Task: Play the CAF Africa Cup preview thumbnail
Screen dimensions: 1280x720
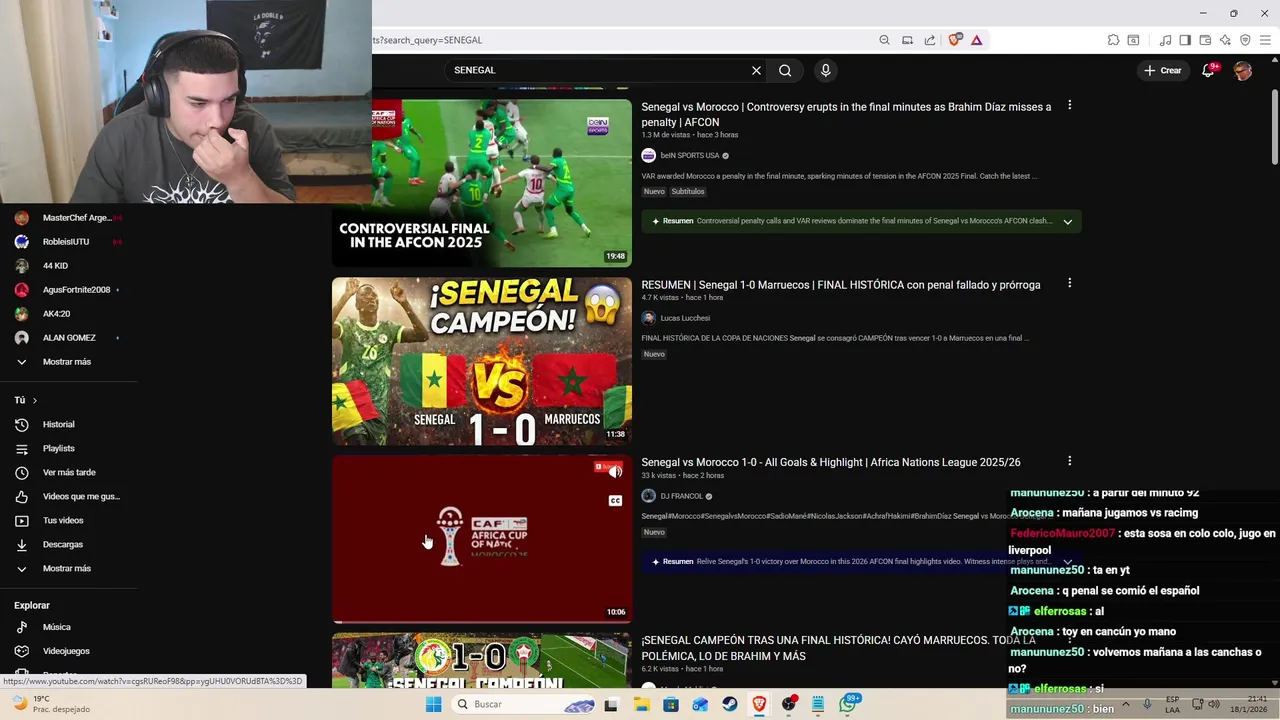Action: point(482,539)
